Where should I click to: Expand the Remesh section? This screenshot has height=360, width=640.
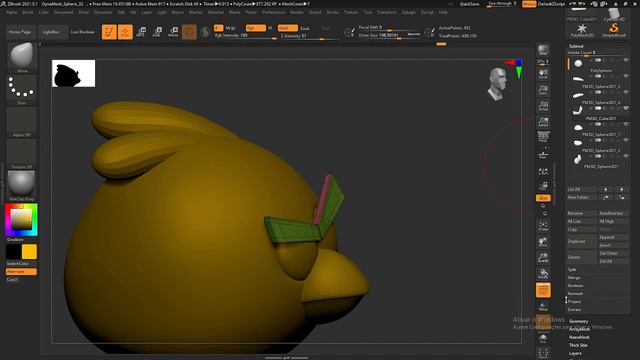point(575,293)
